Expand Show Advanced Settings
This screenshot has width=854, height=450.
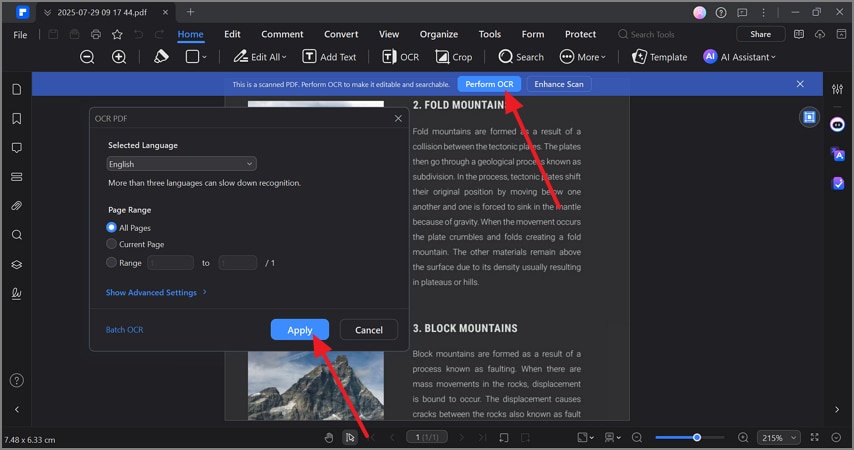156,293
